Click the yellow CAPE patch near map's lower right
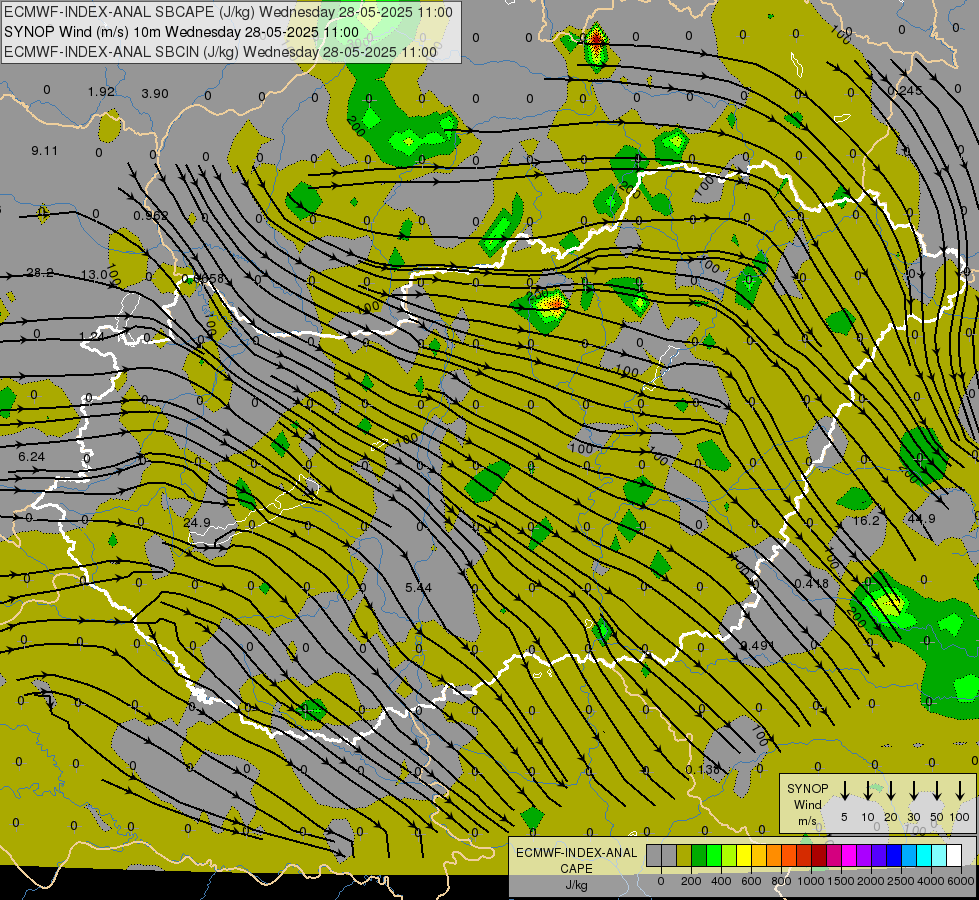The image size is (979, 900). click(888, 603)
